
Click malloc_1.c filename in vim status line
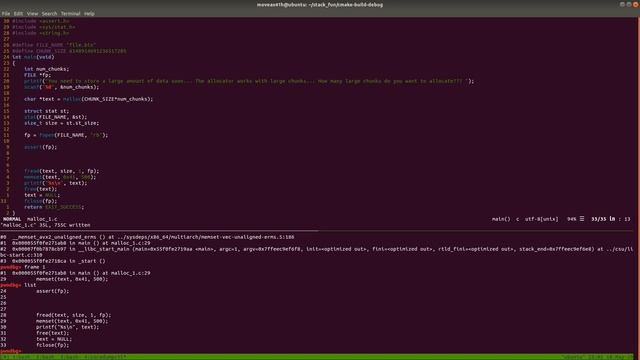tap(42, 219)
